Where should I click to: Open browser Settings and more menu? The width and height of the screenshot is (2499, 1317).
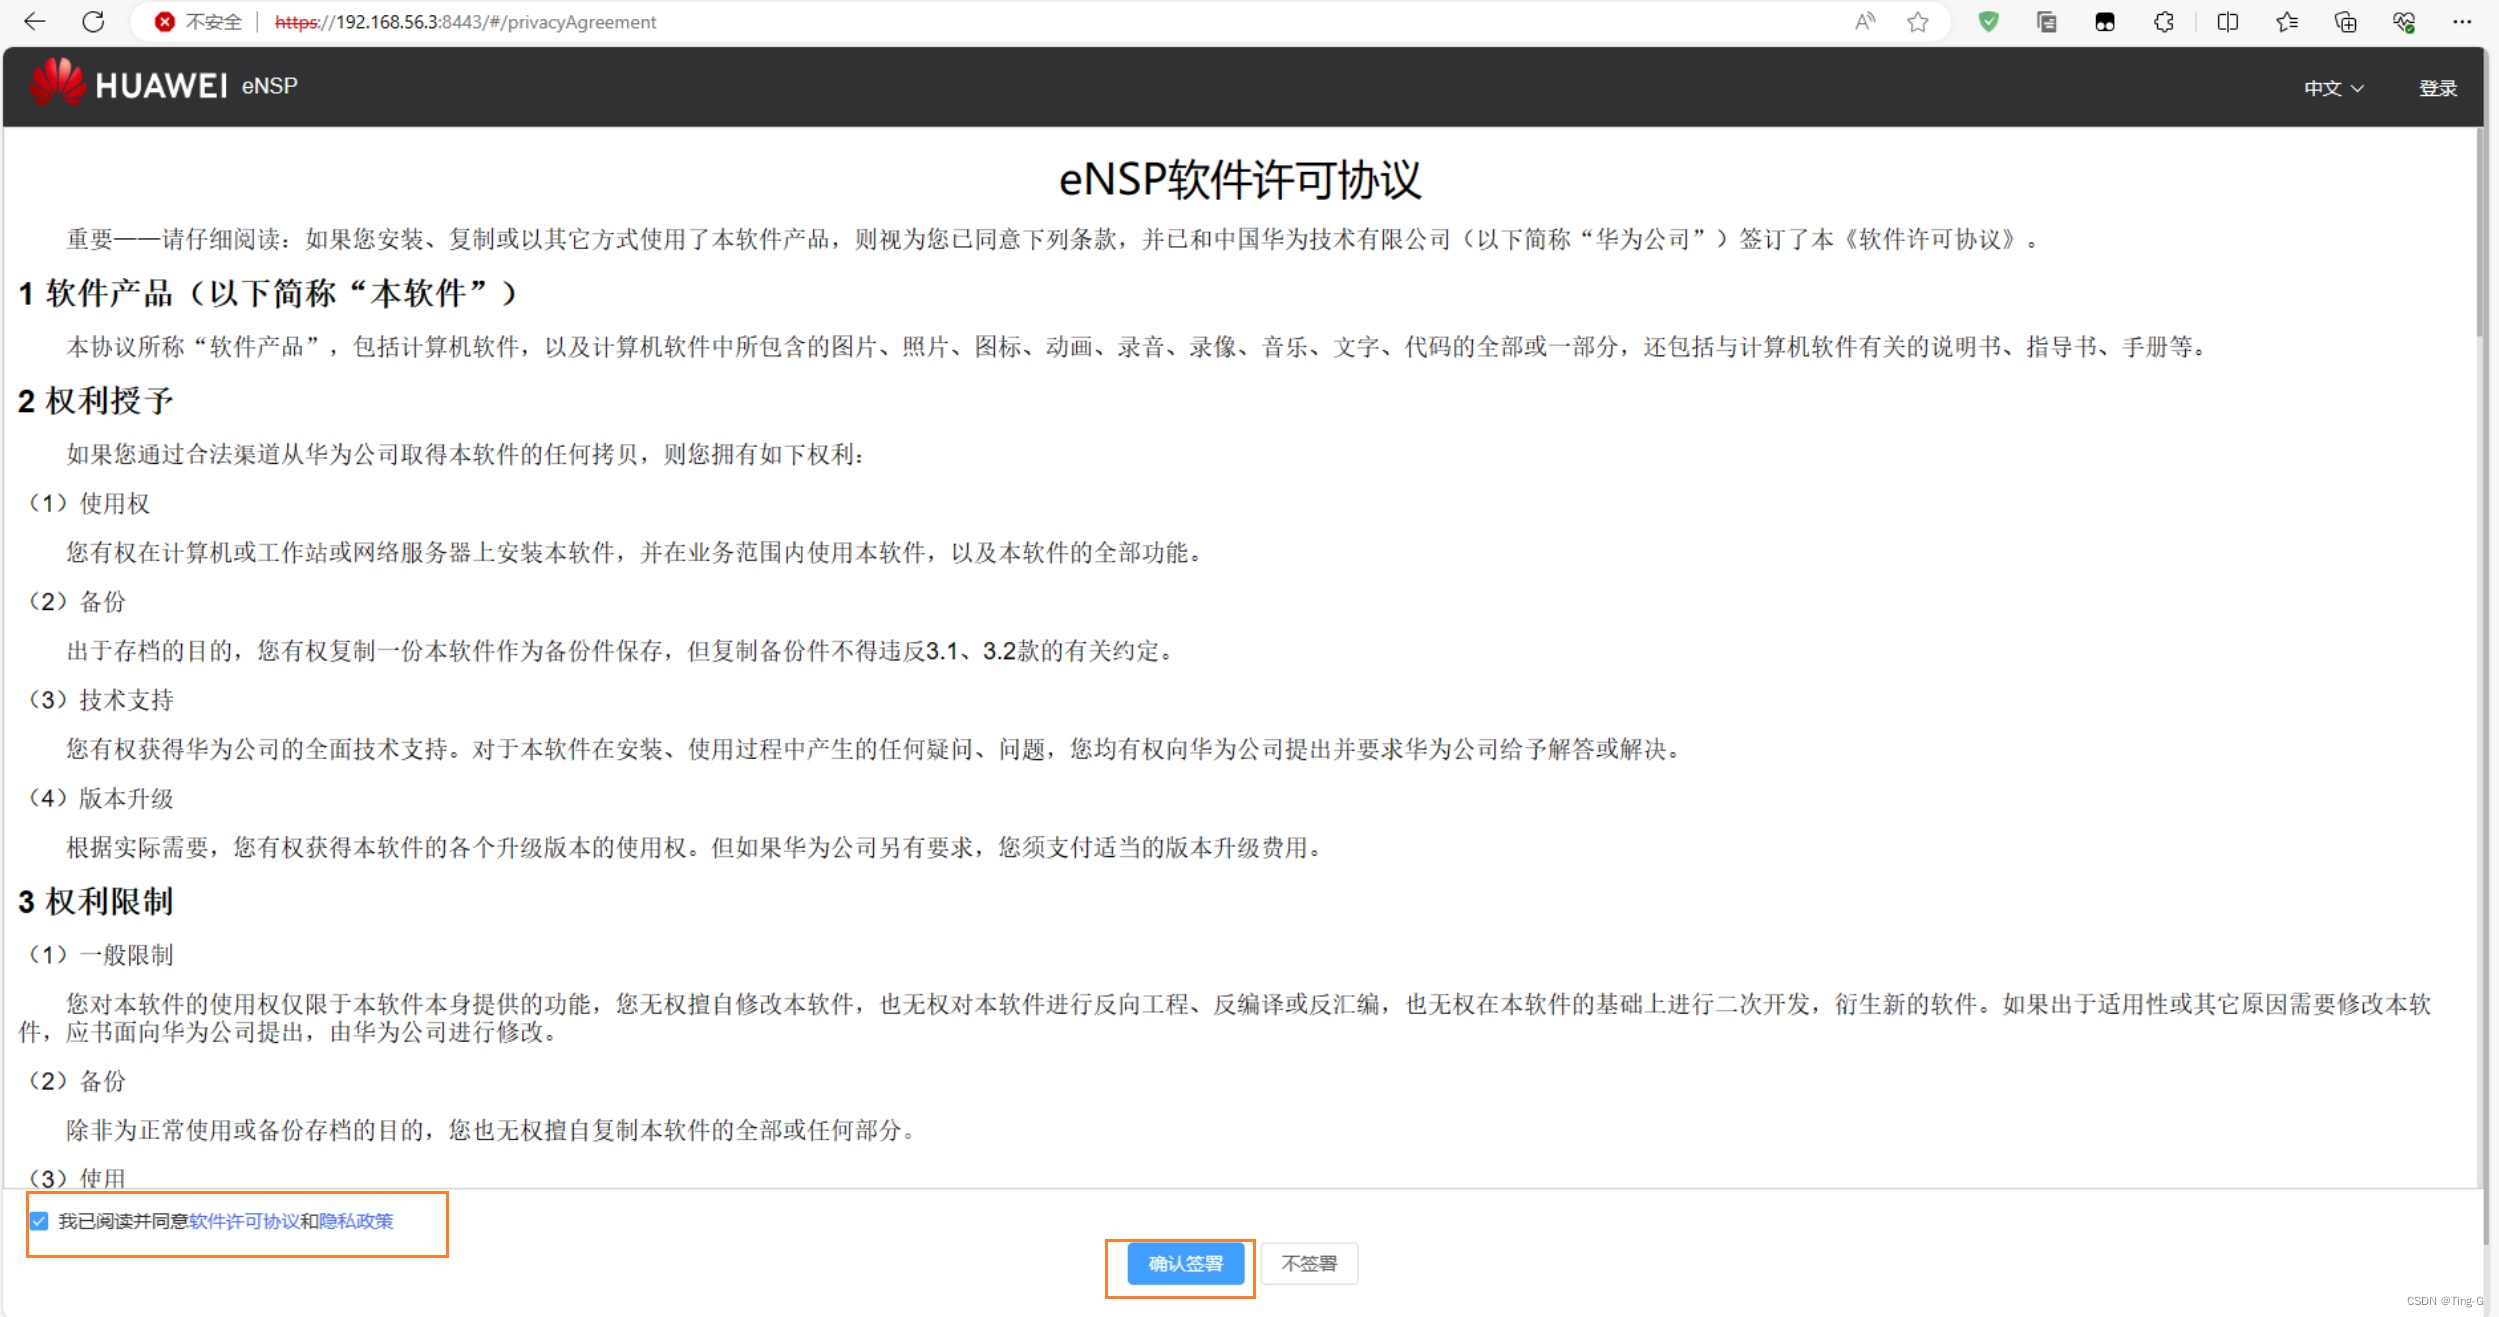coord(2462,22)
